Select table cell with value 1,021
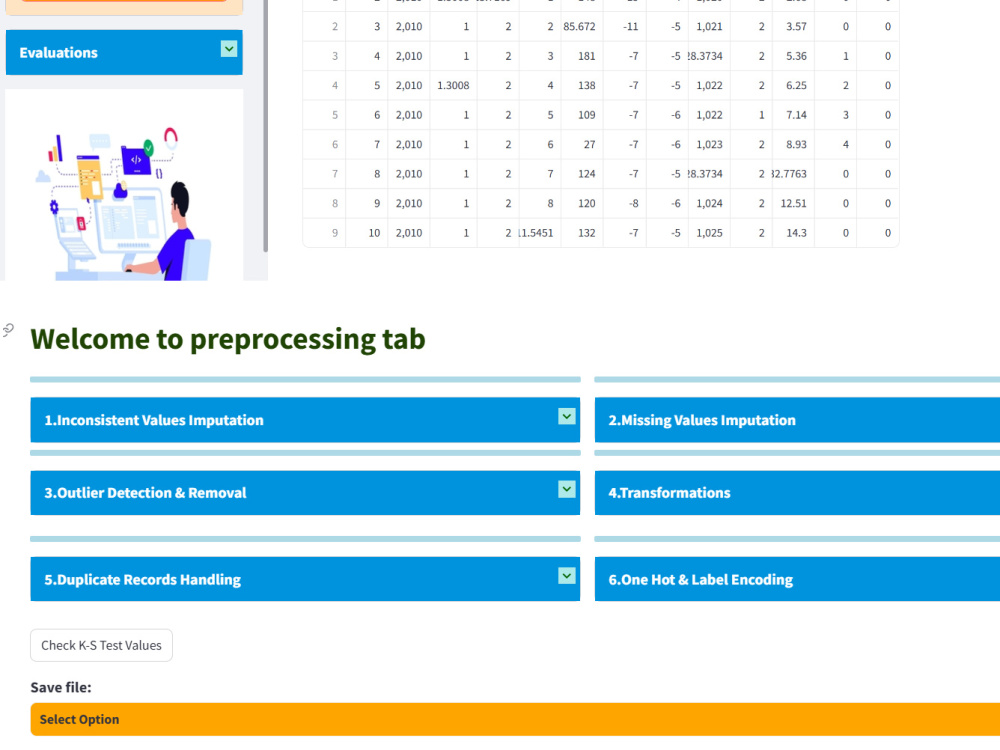Viewport: 1000px width, 750px height. point(709,27)
